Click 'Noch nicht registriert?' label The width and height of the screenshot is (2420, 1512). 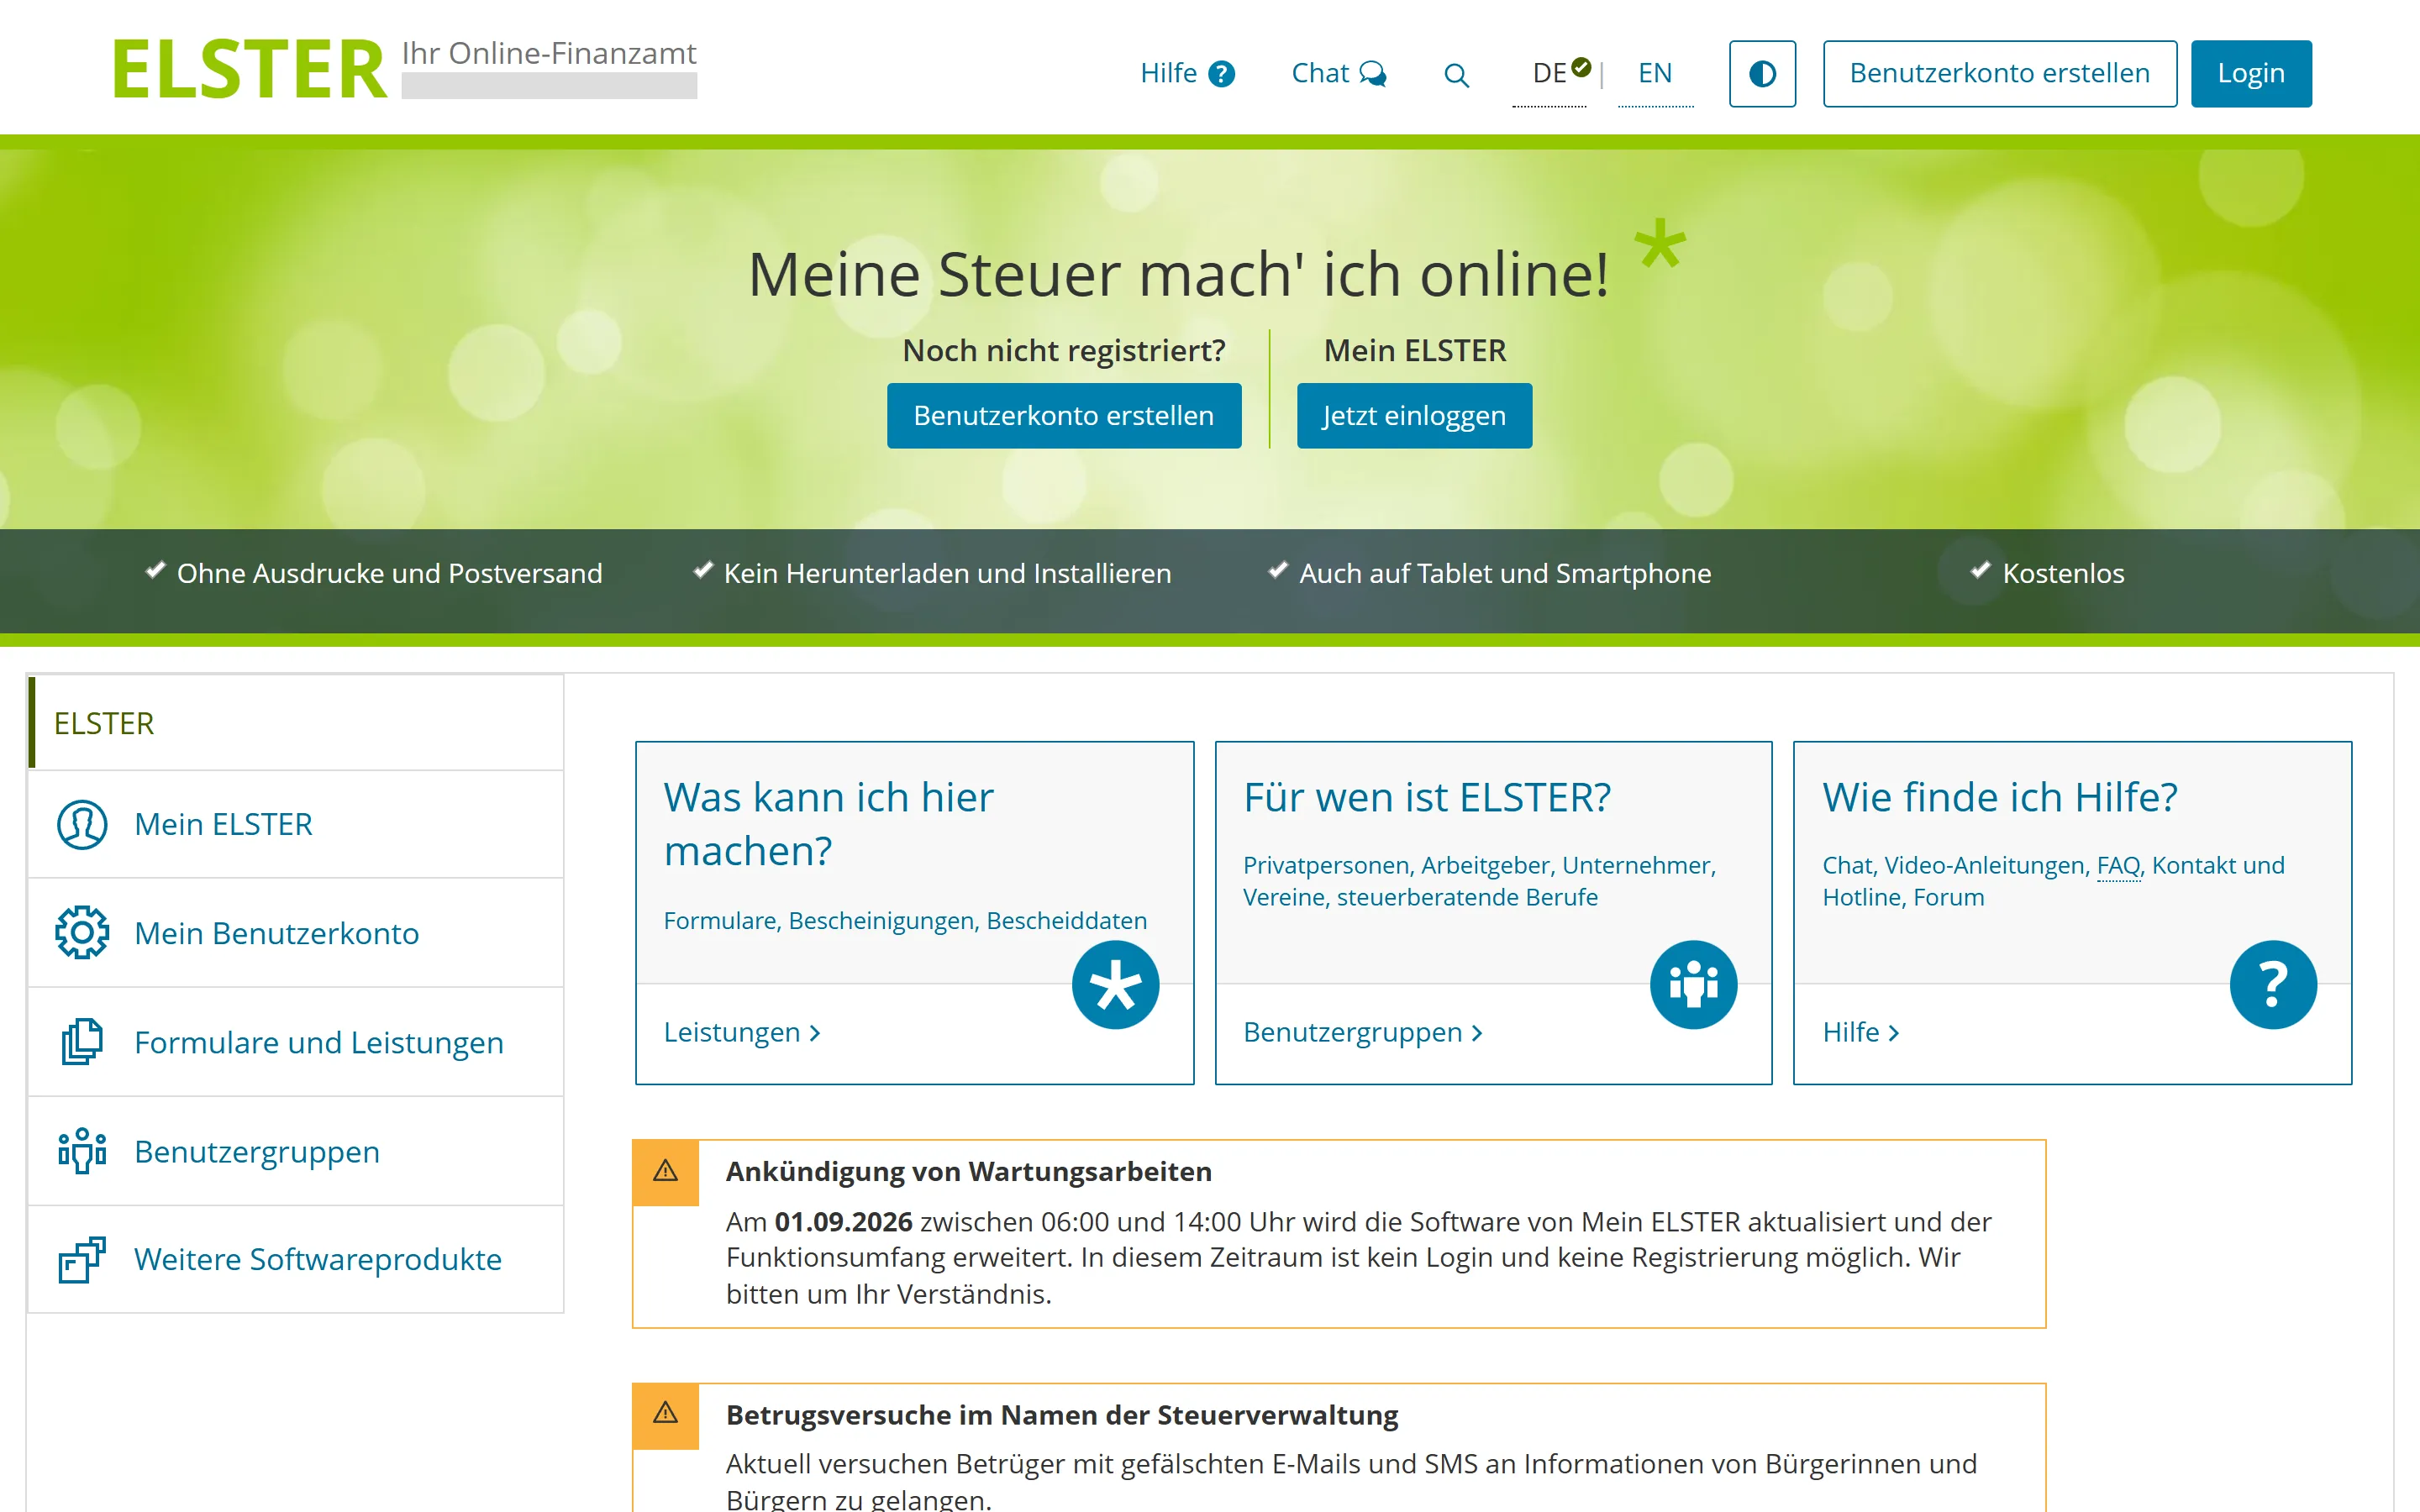coord(1064,351)
